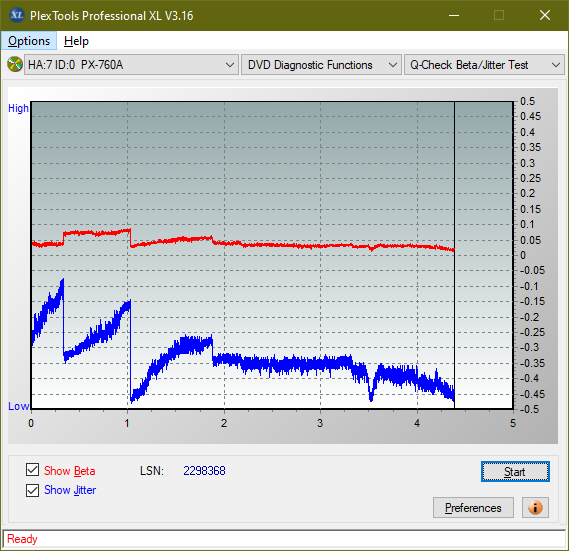Click the blue Show Jitter label

pos(70,490)
